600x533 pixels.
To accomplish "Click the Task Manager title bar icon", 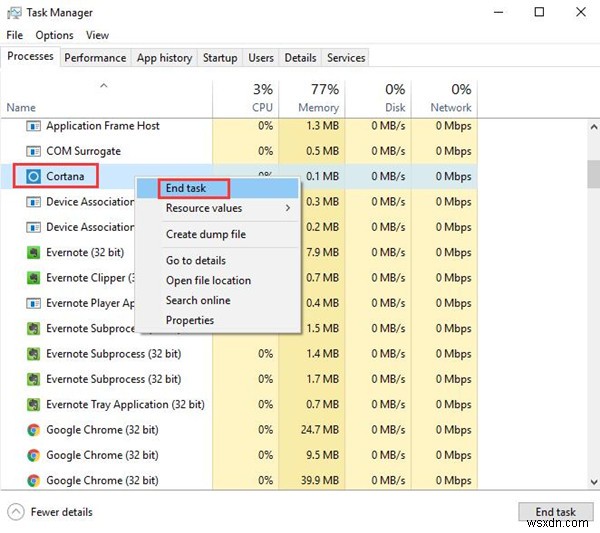I will 14,13.
